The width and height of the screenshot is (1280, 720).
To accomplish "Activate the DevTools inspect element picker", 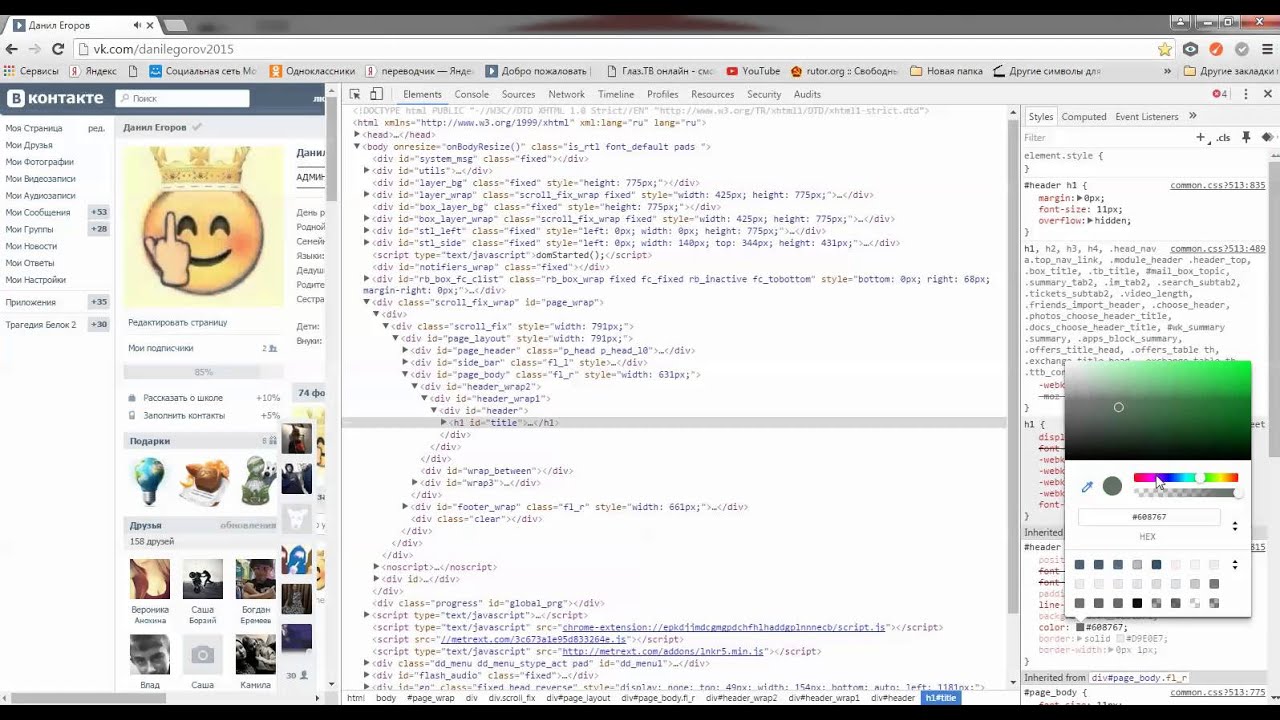I will [x=354, y=94].
